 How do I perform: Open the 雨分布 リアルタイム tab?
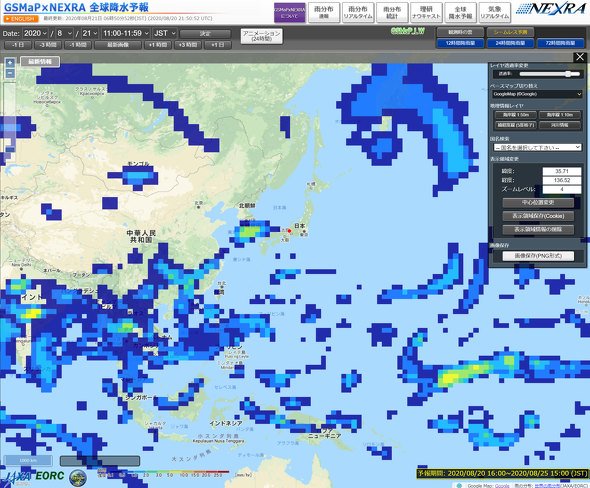[x=358, y=13]
